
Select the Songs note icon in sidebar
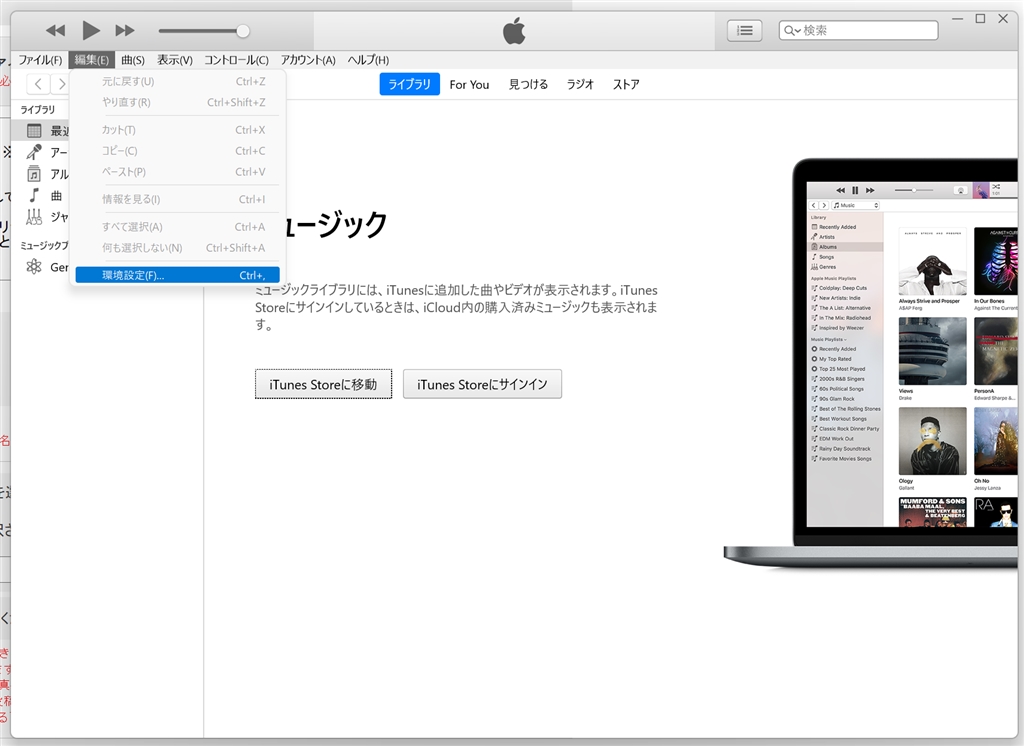[x=34, y=195]
